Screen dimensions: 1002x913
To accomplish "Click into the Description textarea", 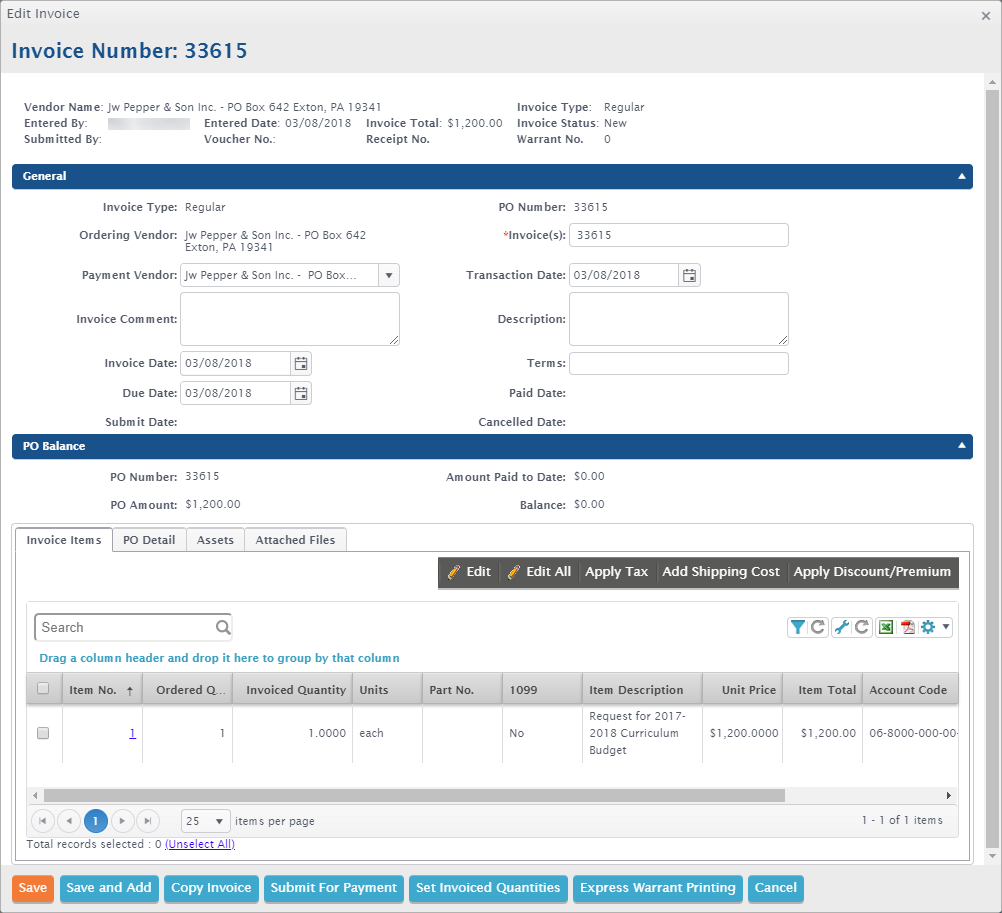I will point(679,319).
